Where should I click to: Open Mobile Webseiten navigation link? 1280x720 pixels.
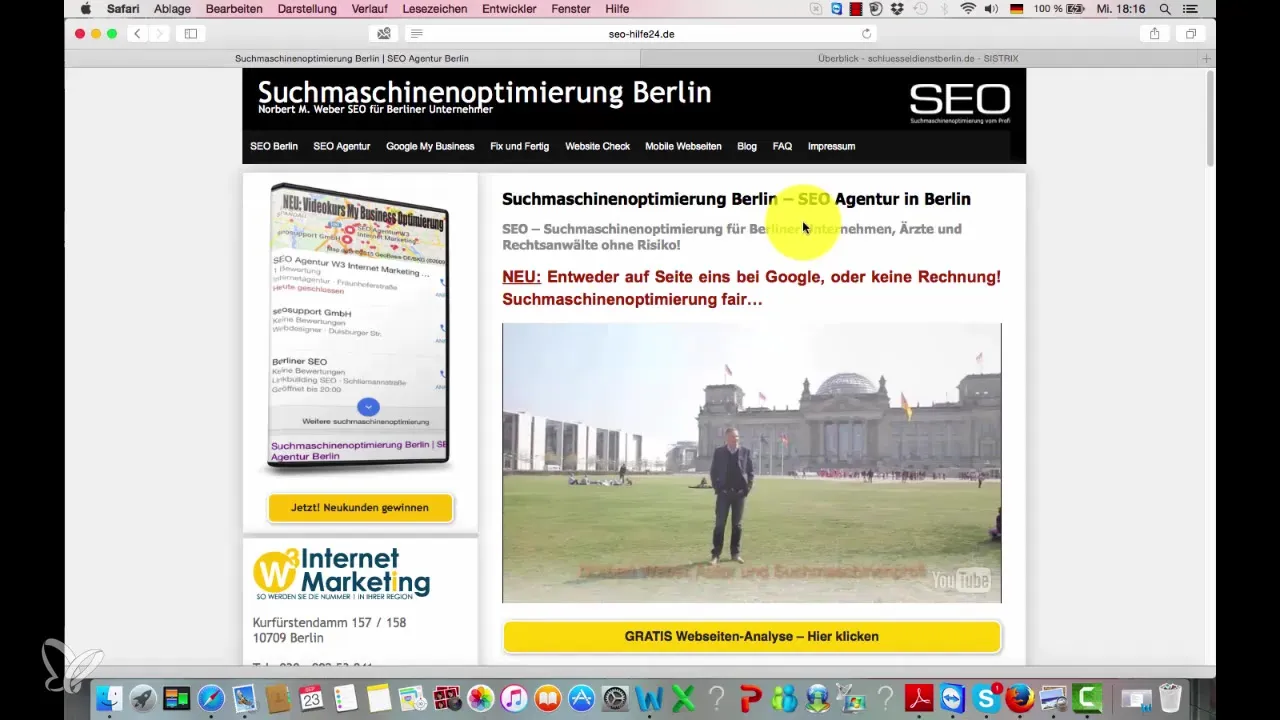tap(683, 146)
